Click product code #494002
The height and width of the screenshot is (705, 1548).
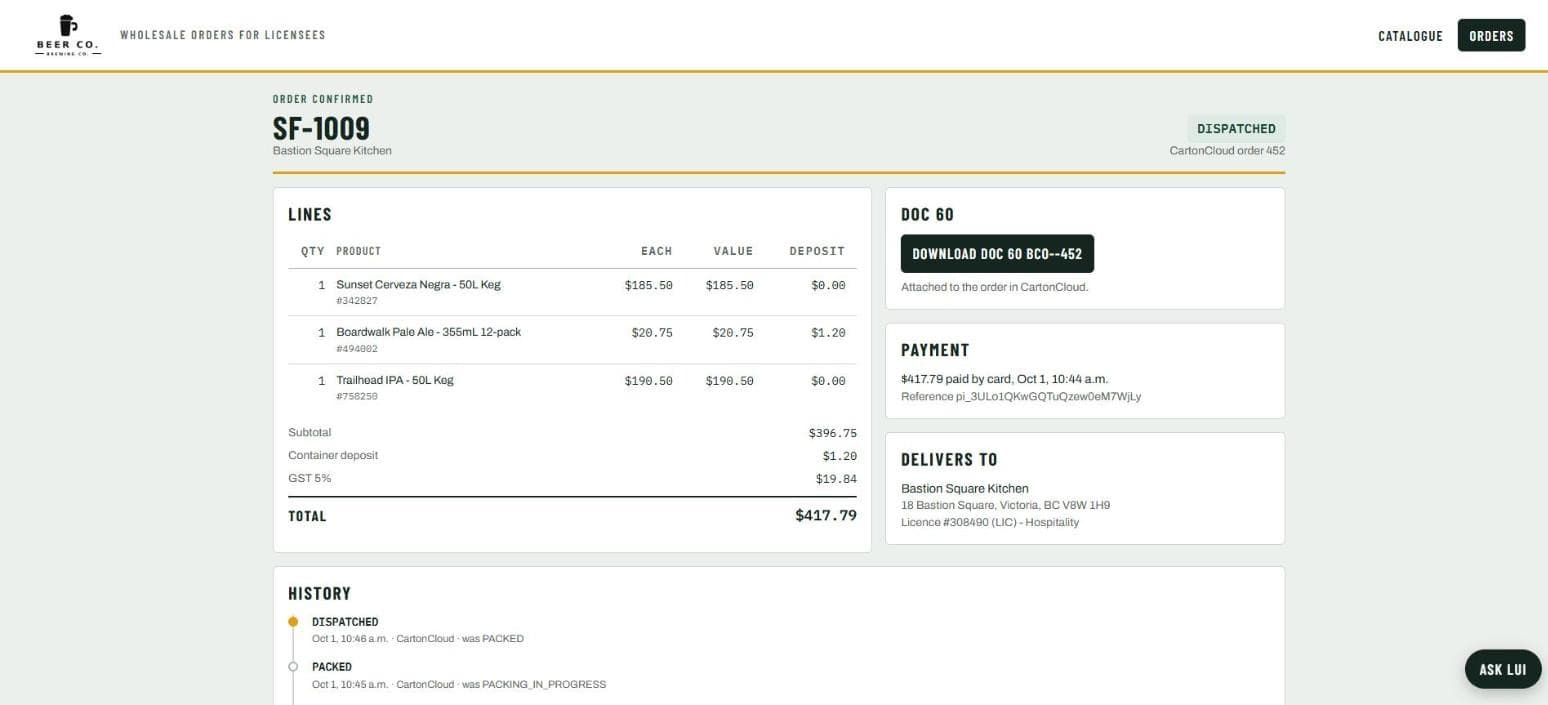356,349
